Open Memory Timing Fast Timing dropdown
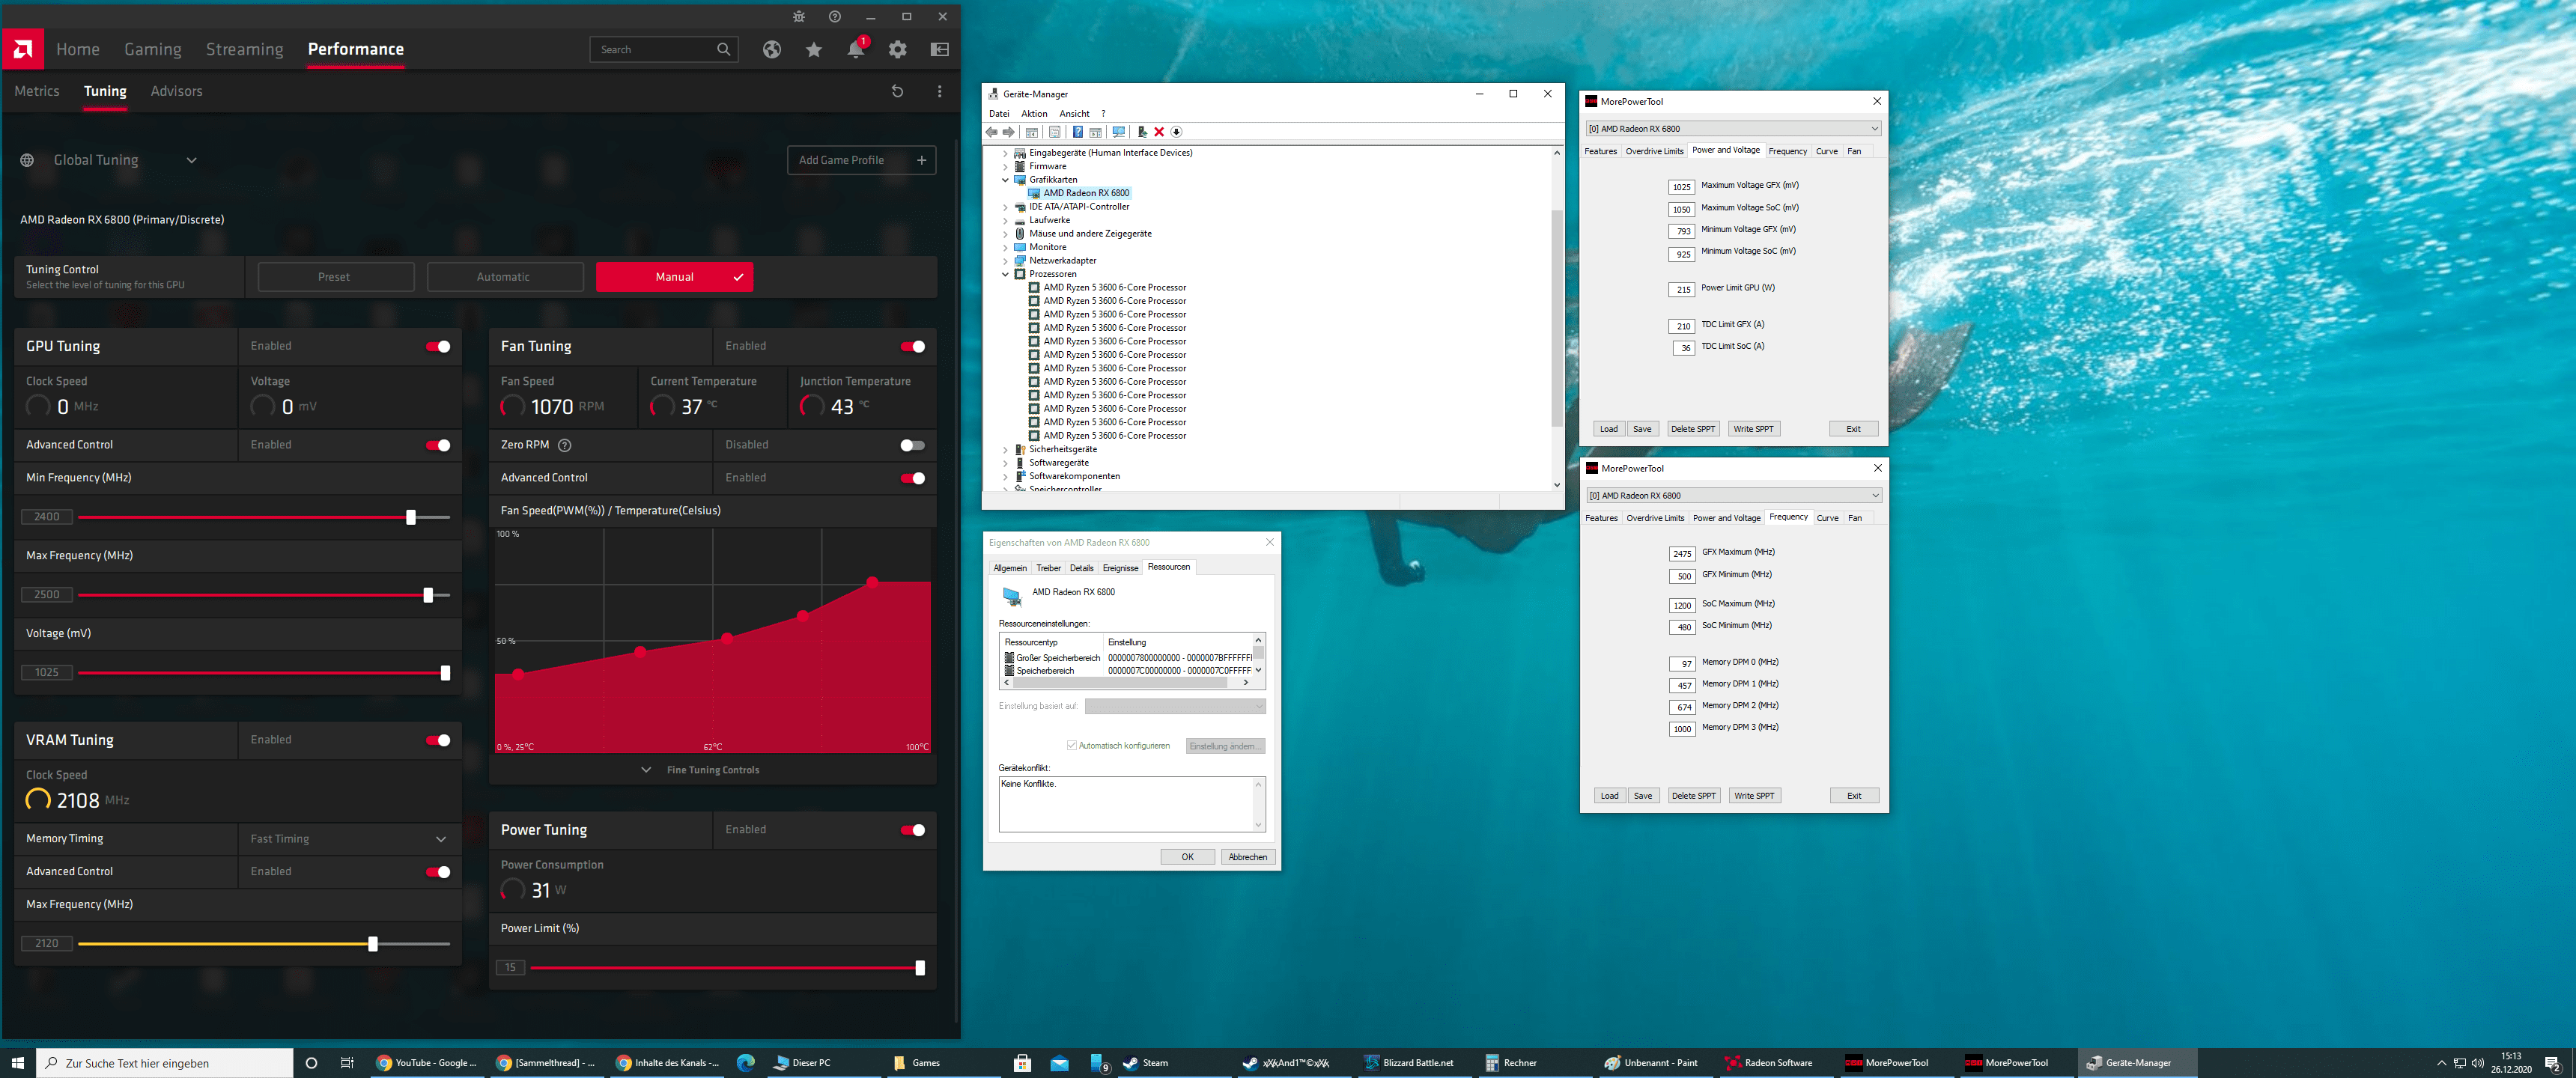This screenshot has width=2576, height=1078. click(x=349, y=839)
